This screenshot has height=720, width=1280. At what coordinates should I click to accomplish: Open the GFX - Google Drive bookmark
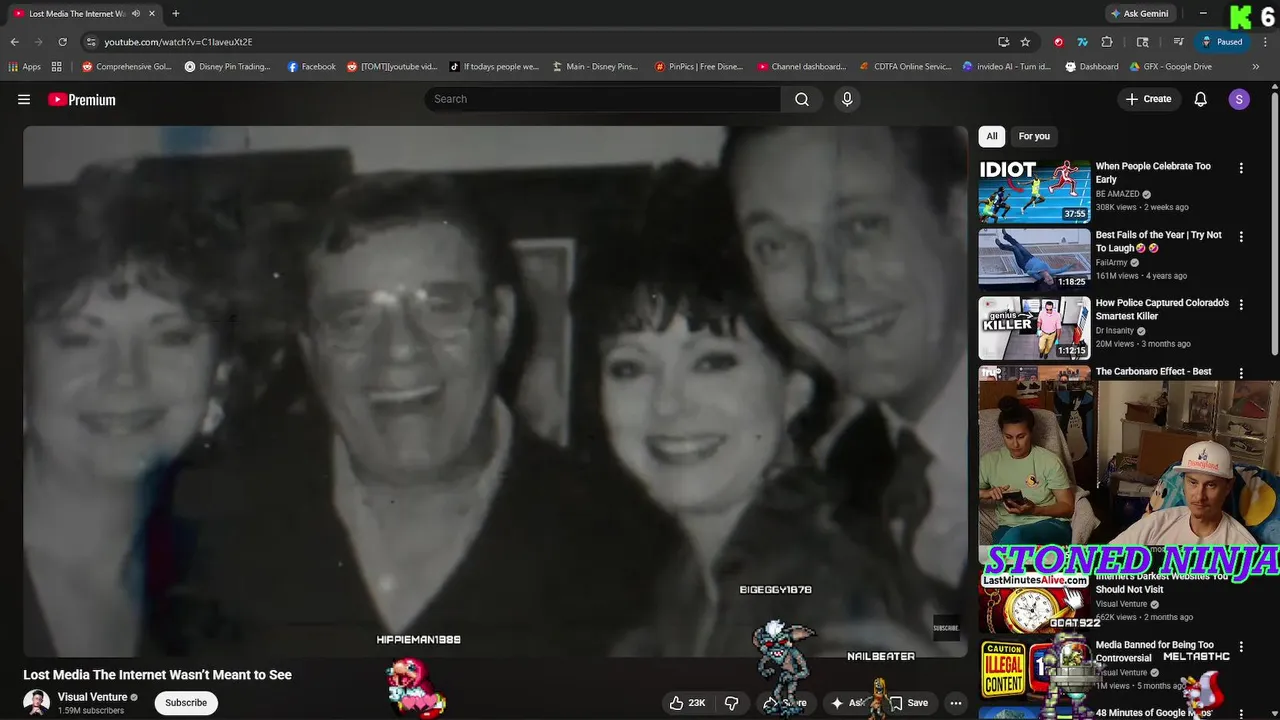(x=1170, y=67)
